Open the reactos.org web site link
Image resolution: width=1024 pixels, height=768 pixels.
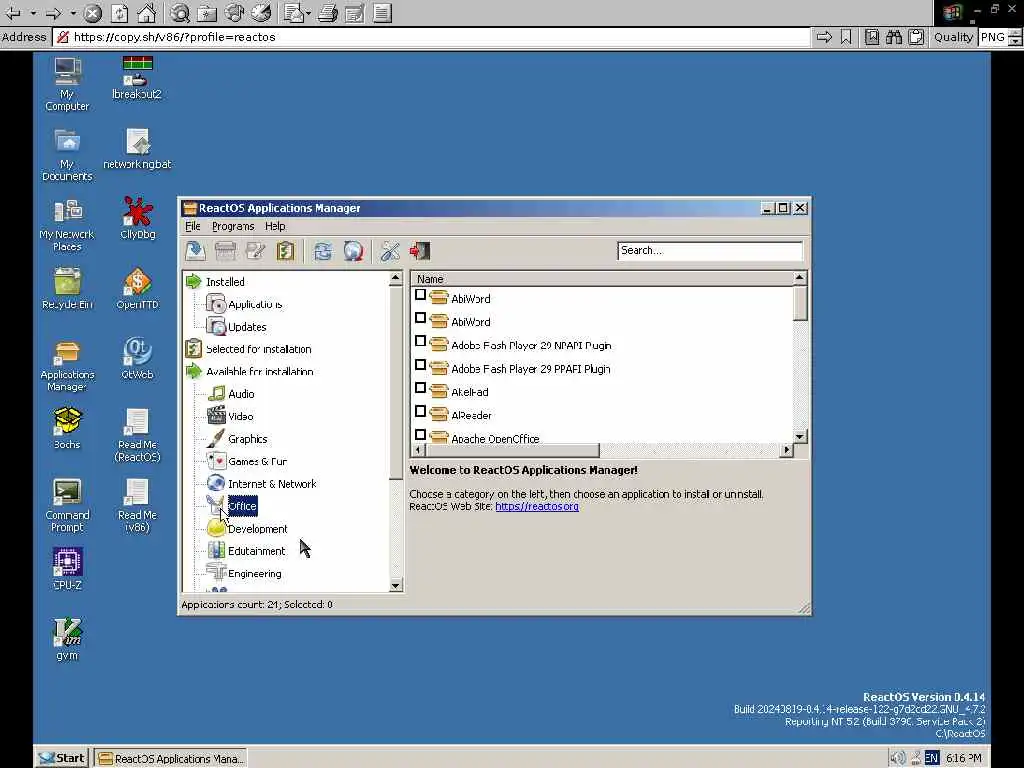pos(537,507)
